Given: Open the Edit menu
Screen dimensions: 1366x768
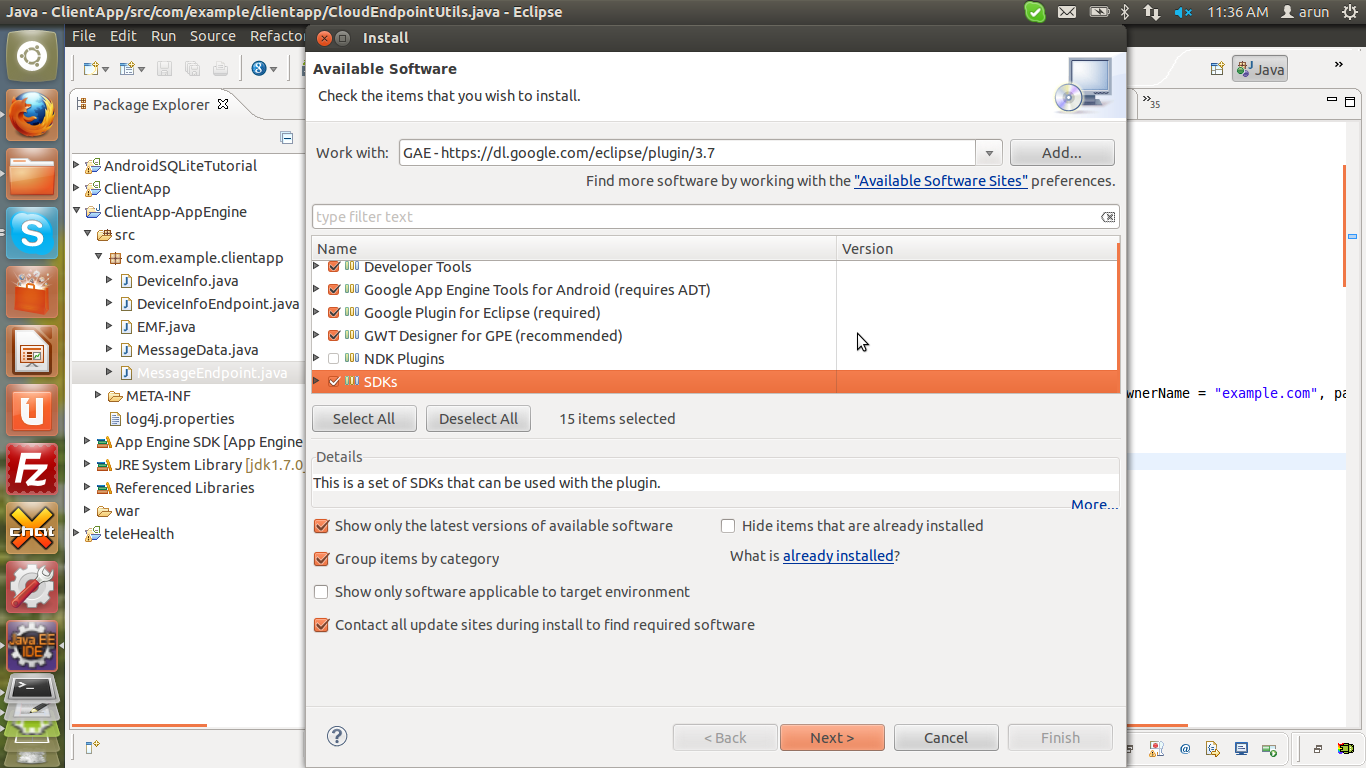Looking at the screenshot, I should pyautogui.click(x=123, y=36).
